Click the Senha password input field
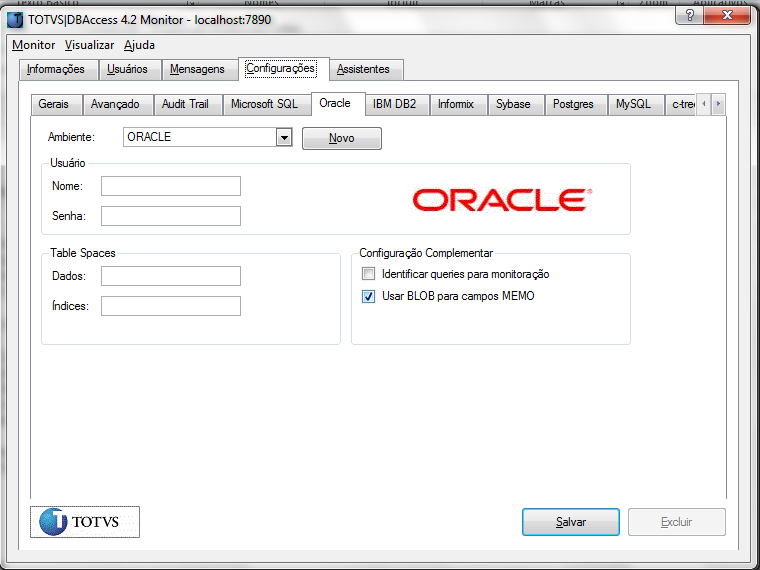Screen dimensions: 760x570 [x=171, y=216]
